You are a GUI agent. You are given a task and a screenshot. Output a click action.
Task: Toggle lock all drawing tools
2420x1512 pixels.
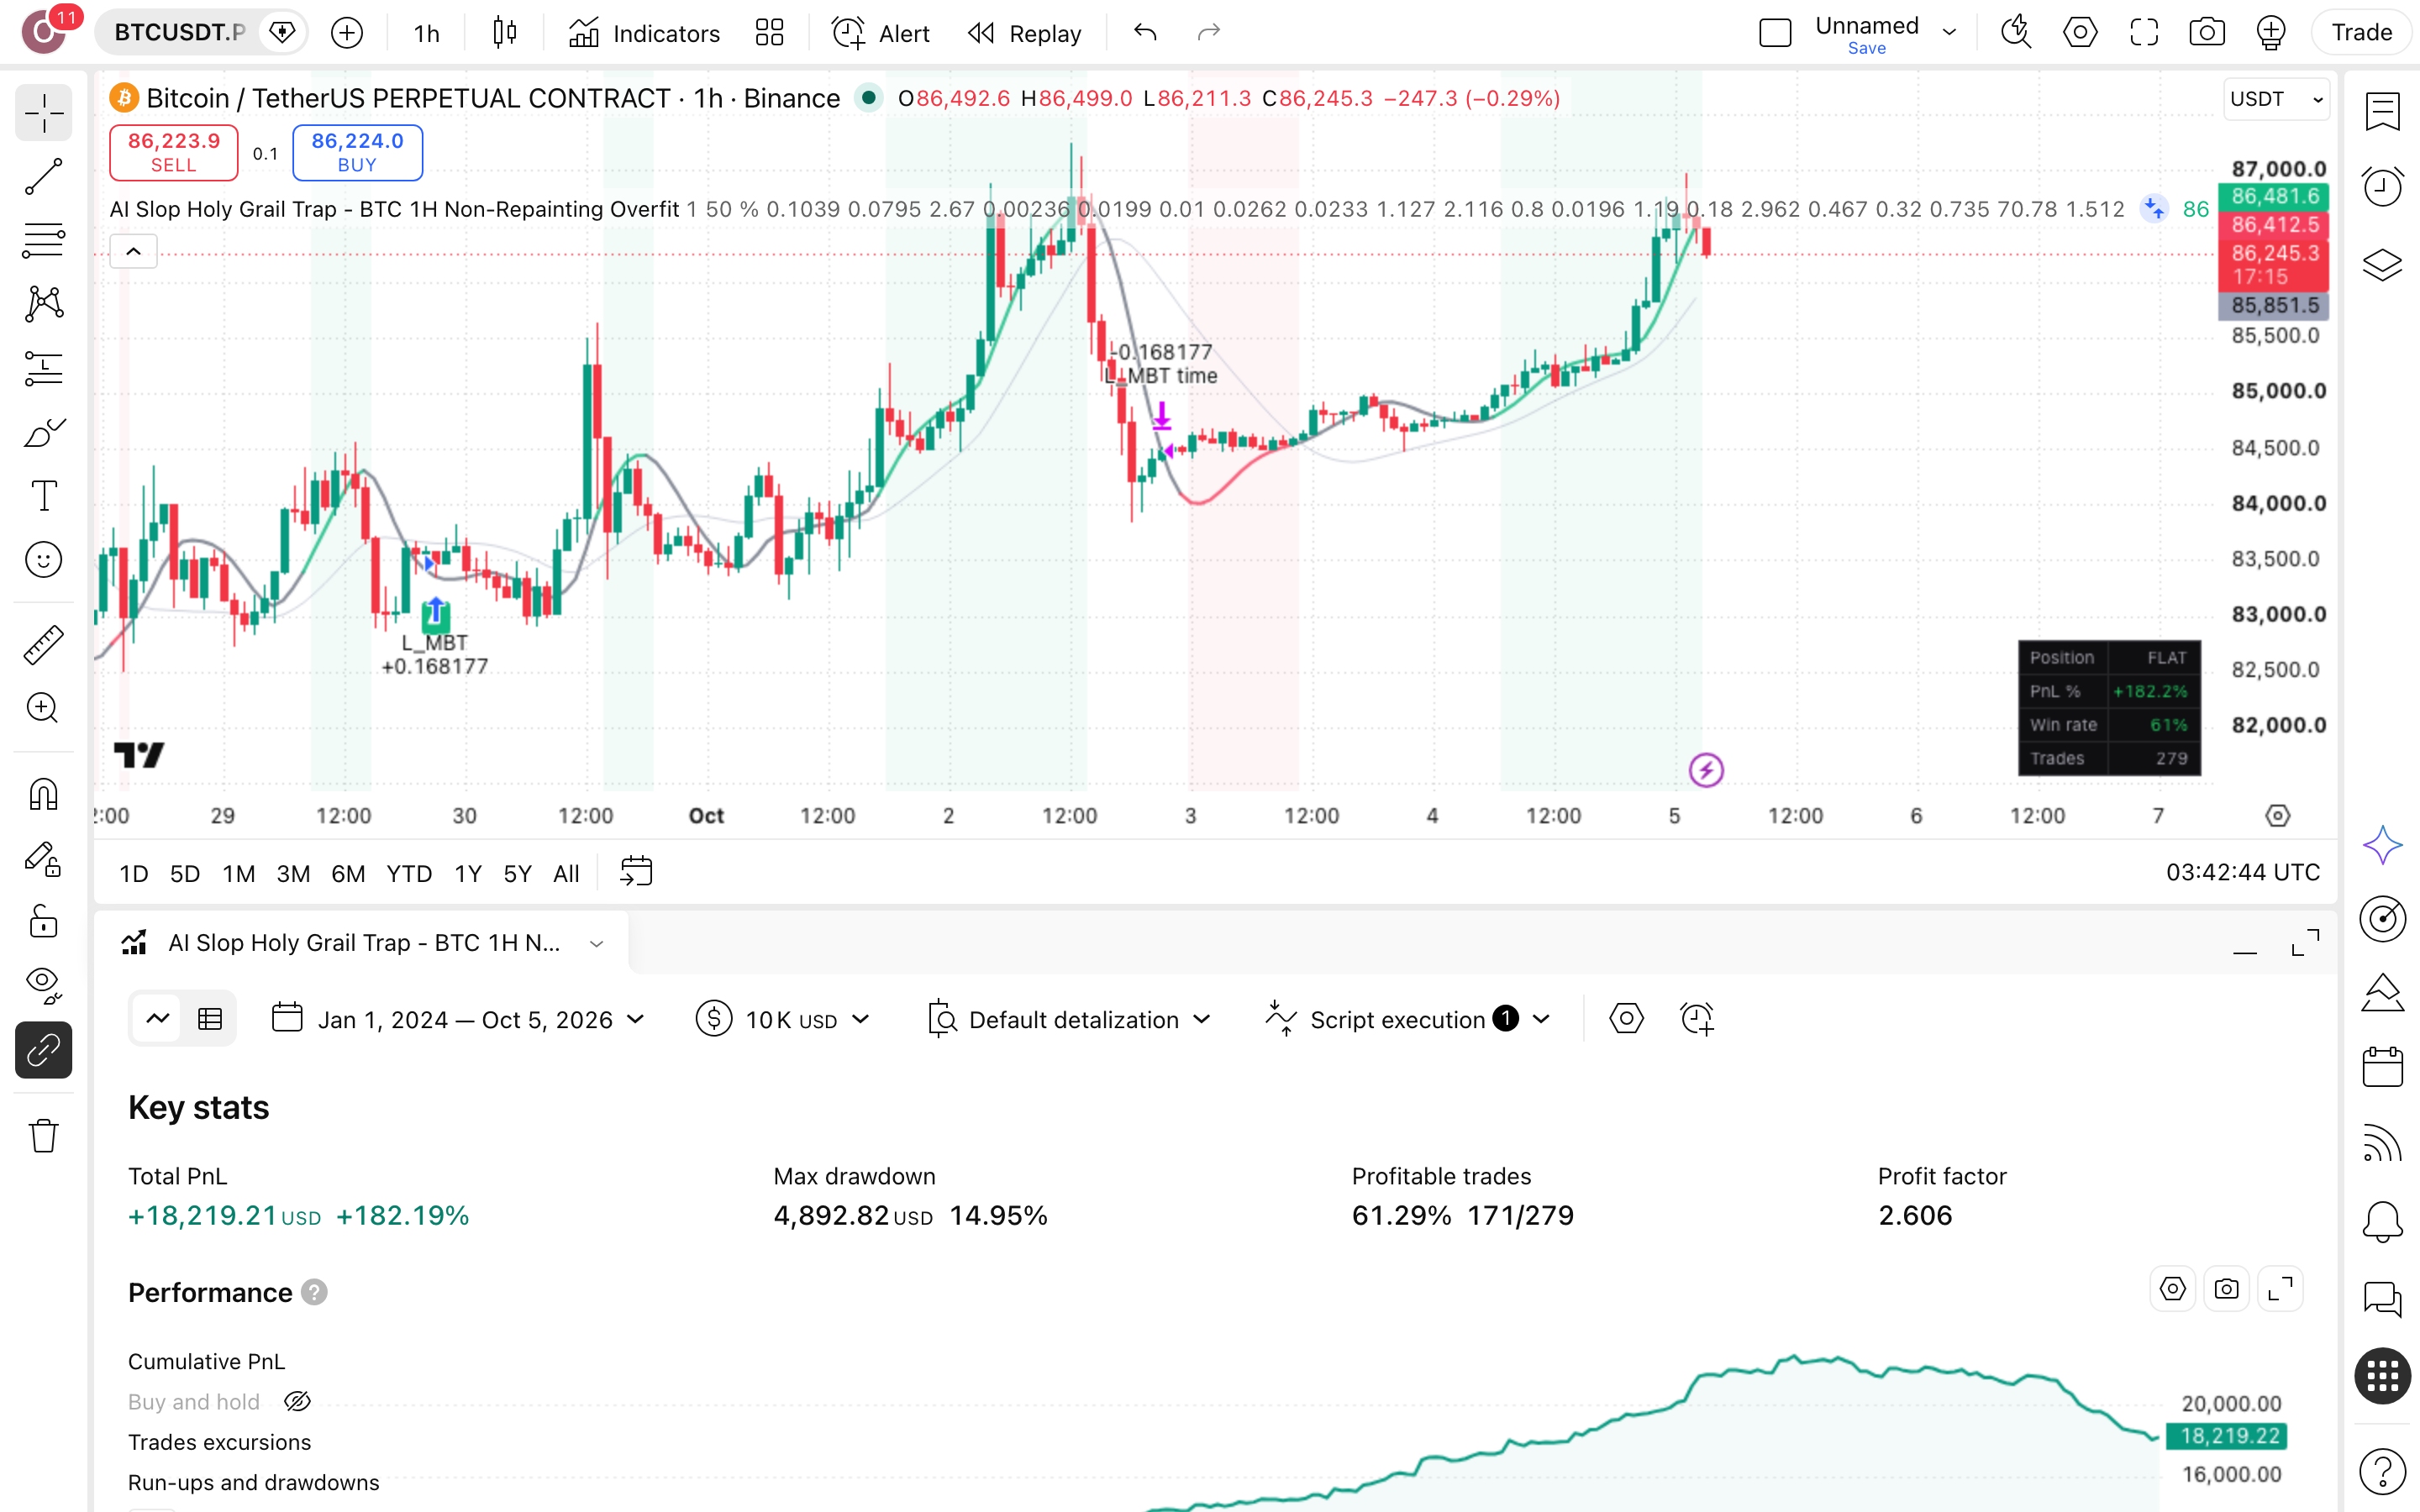coord(43,922)
